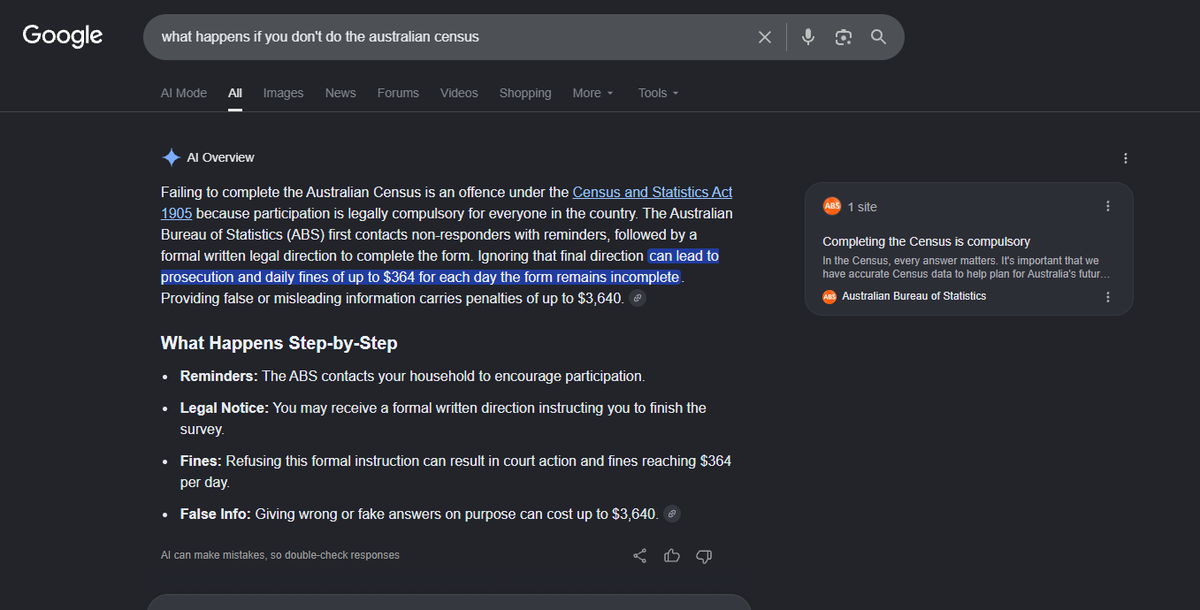The image size is (1200, 610).
Task: Click the AI Overview label text
Action: click(220, 157)
